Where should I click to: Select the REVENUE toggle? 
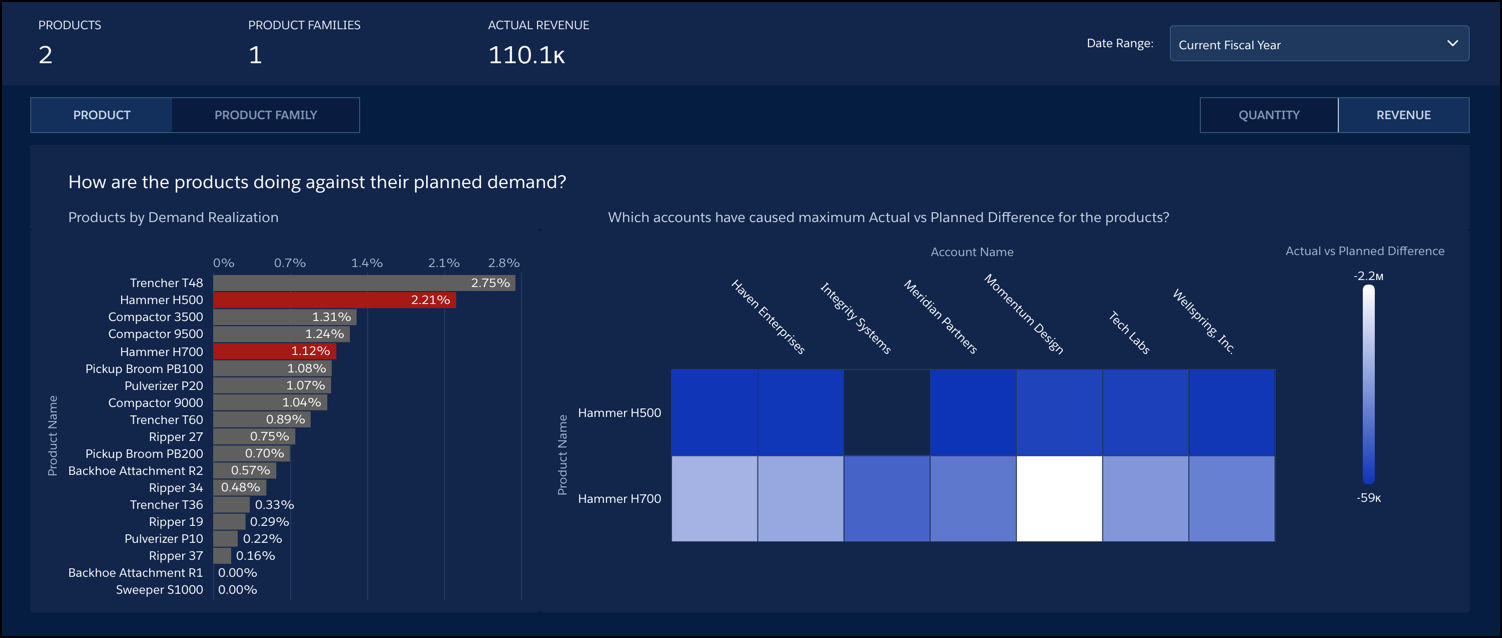(1403, 115)
